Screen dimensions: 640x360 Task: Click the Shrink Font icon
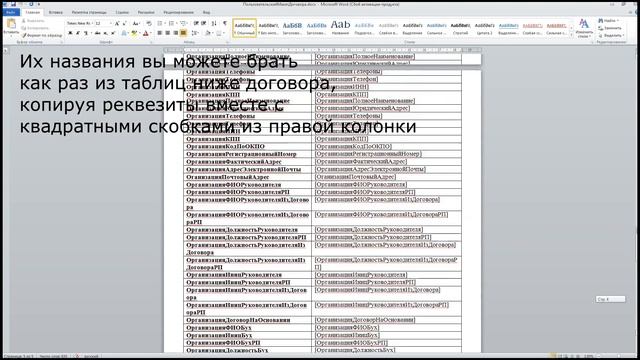click(x=124, y=24)
